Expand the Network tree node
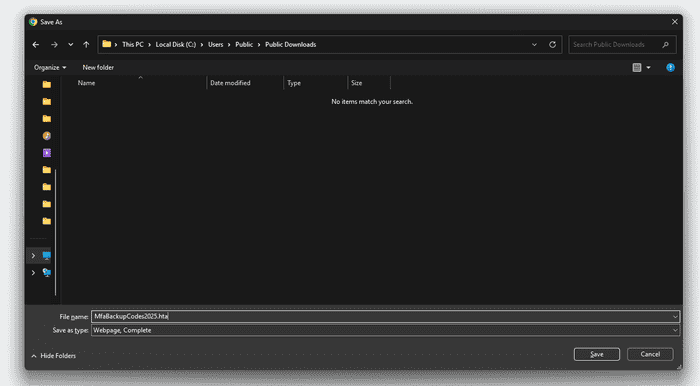Screen dimensions: 700x386 tap(33, 273)
